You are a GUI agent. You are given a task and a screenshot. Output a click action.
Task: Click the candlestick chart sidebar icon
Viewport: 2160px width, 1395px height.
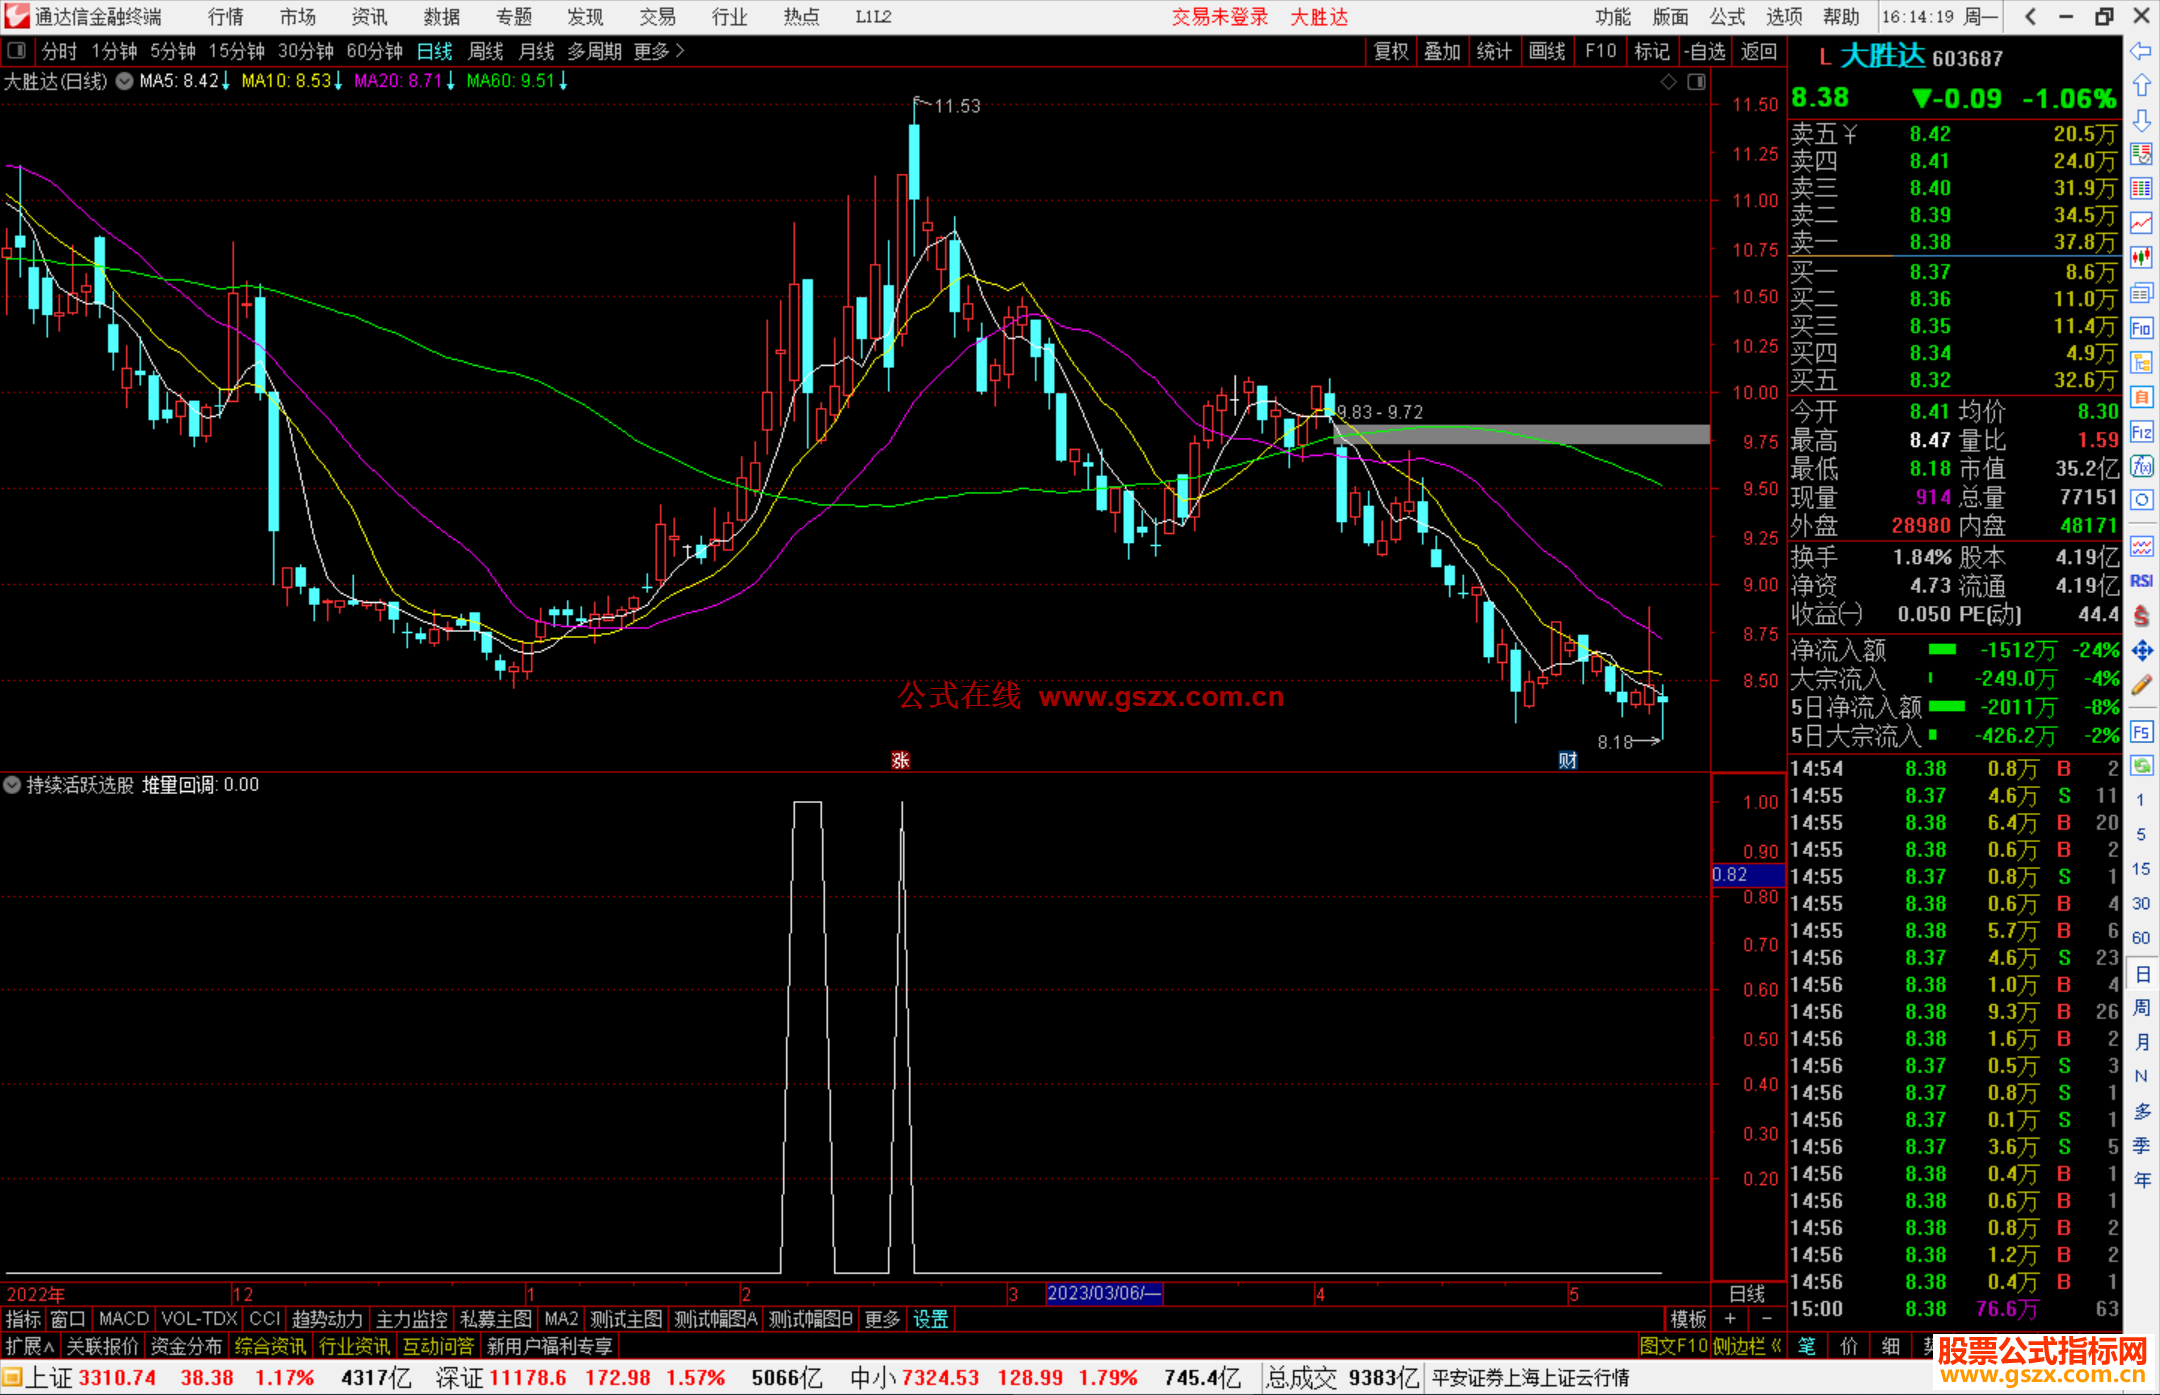pos(2141,258)
